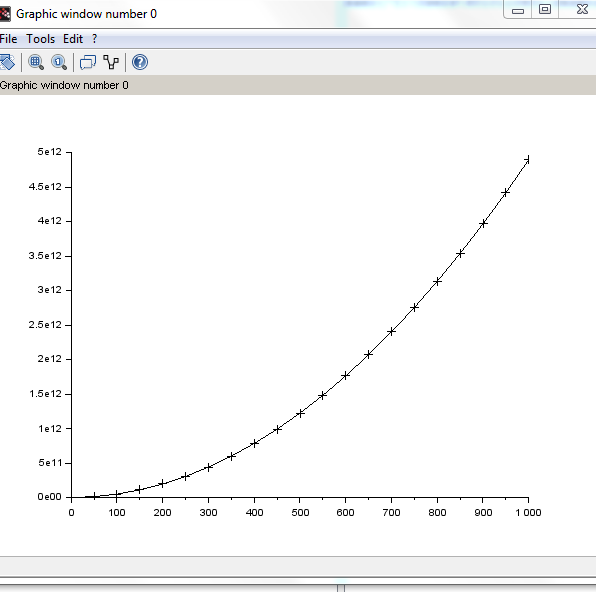This screenshot has height=592, width=596.
Task: Open the Edit menu
Action: tap(73, 39)
